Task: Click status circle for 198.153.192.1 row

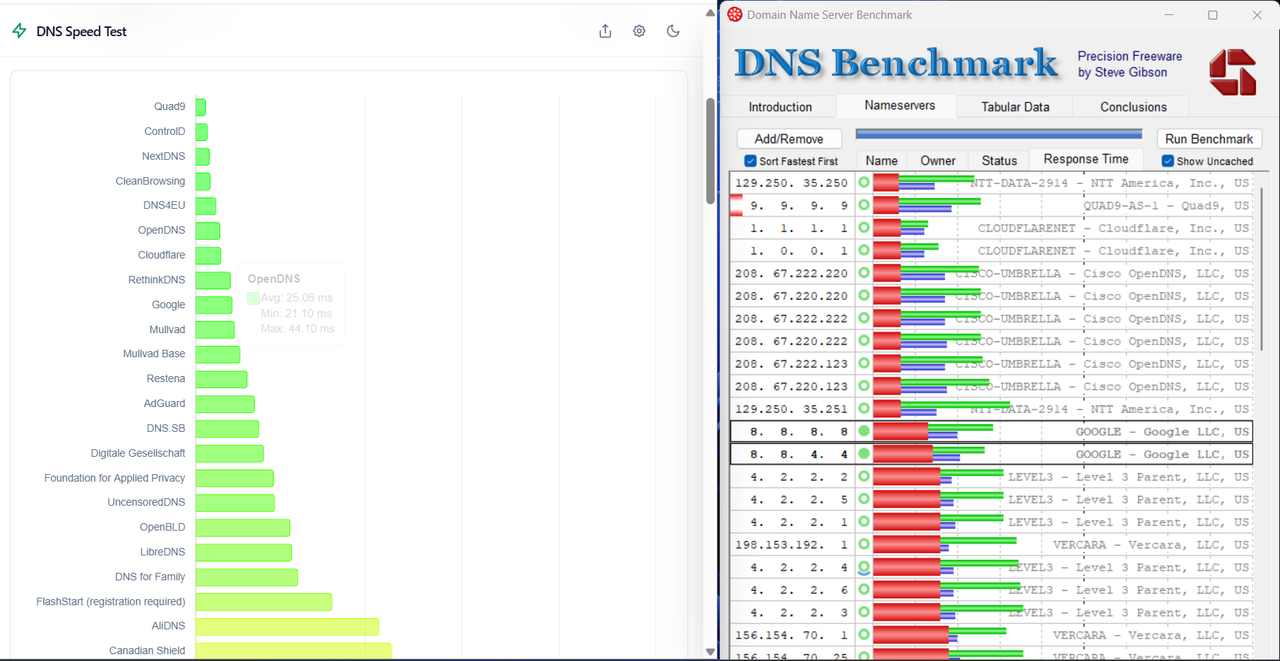Action: pos(864,544)
